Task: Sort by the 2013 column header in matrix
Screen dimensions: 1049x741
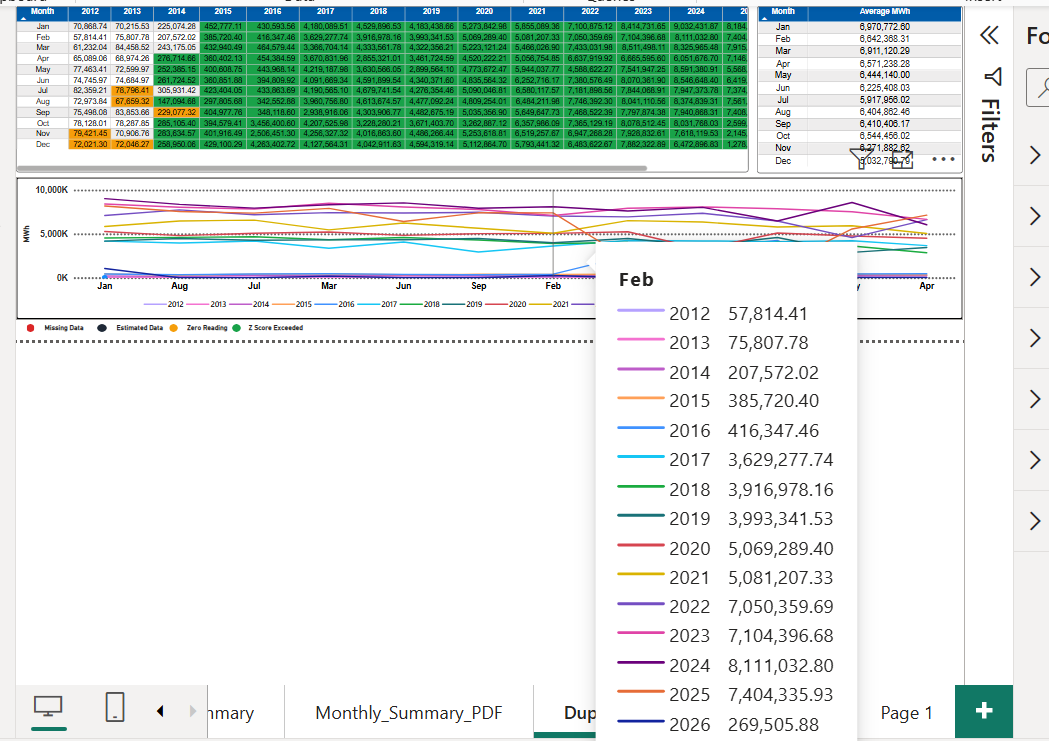Action: point(132,11)
